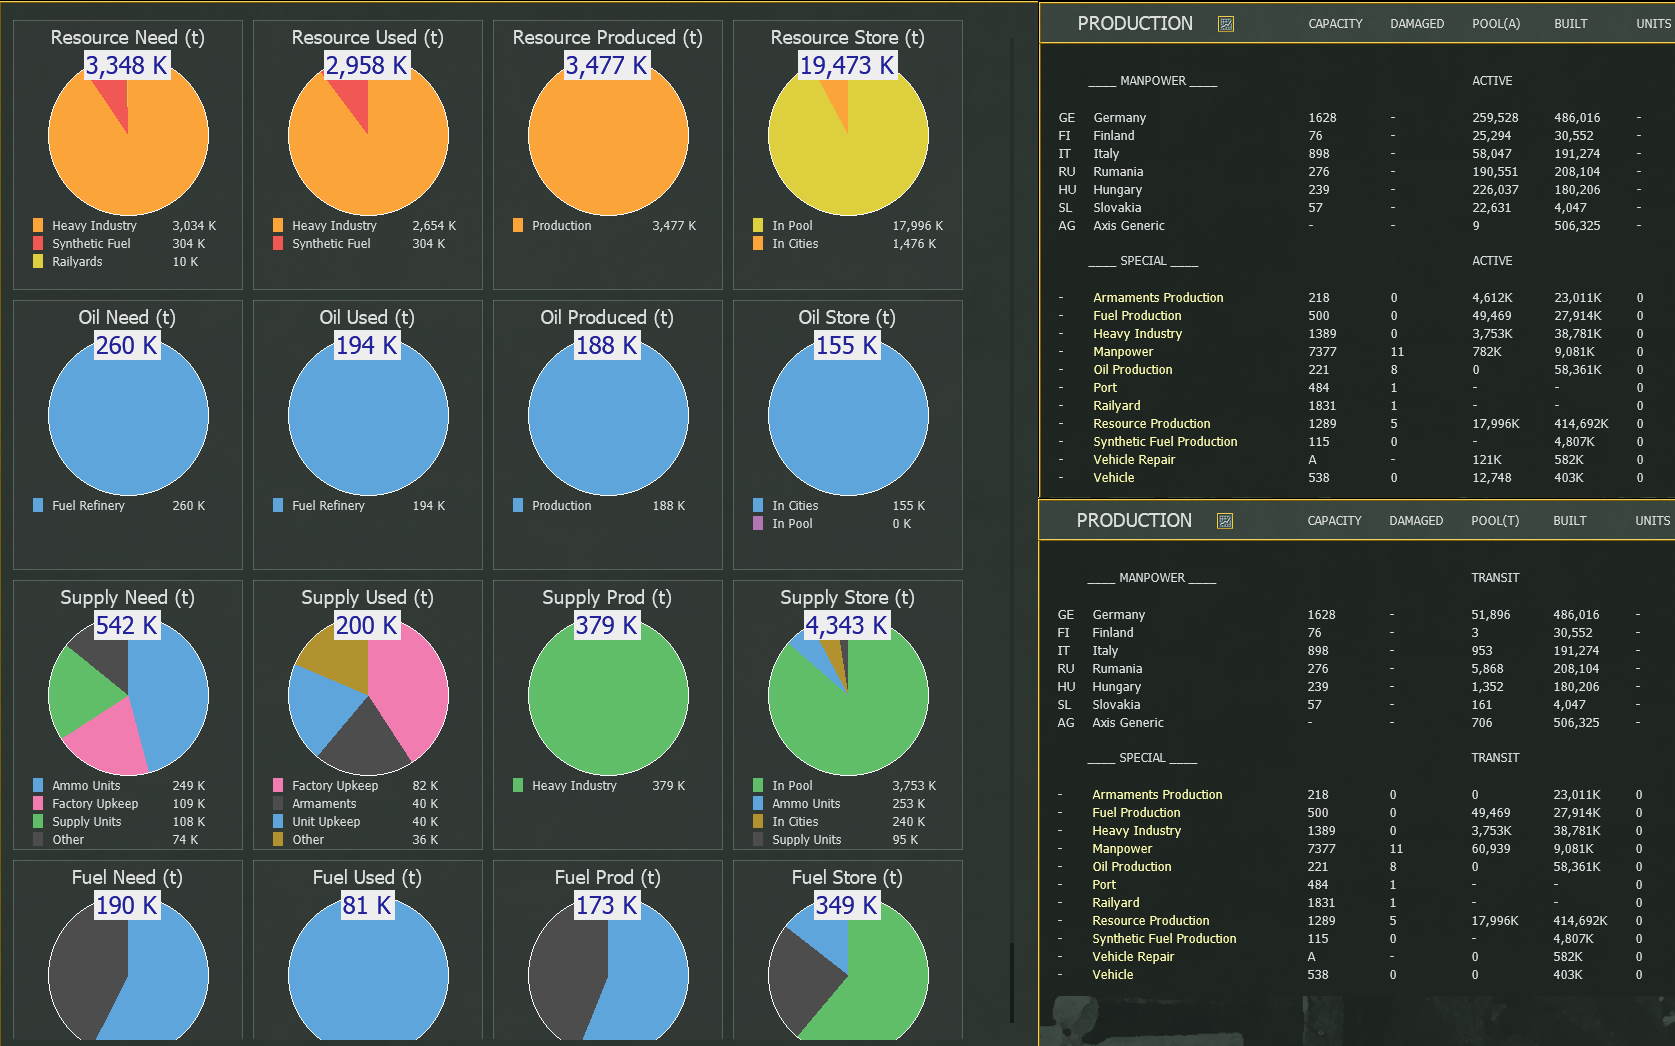
Task: Click the 3,348 K Resource Need total
Action: pyautogui.click(x=127, y=66)
